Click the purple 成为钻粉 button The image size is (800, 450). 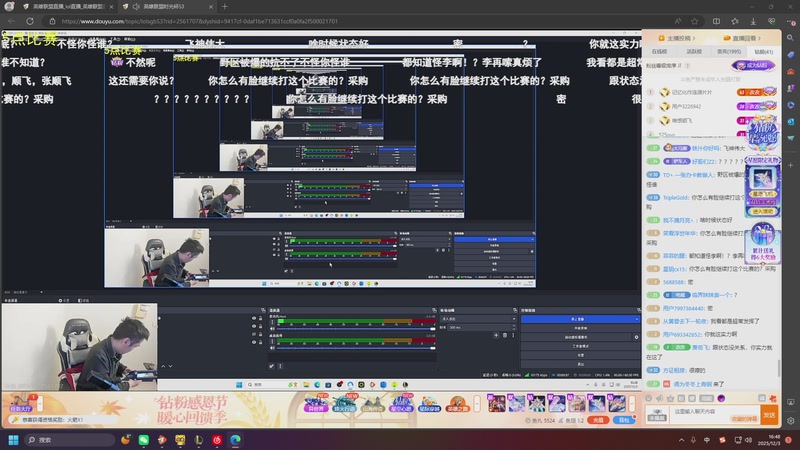point(753,65)
